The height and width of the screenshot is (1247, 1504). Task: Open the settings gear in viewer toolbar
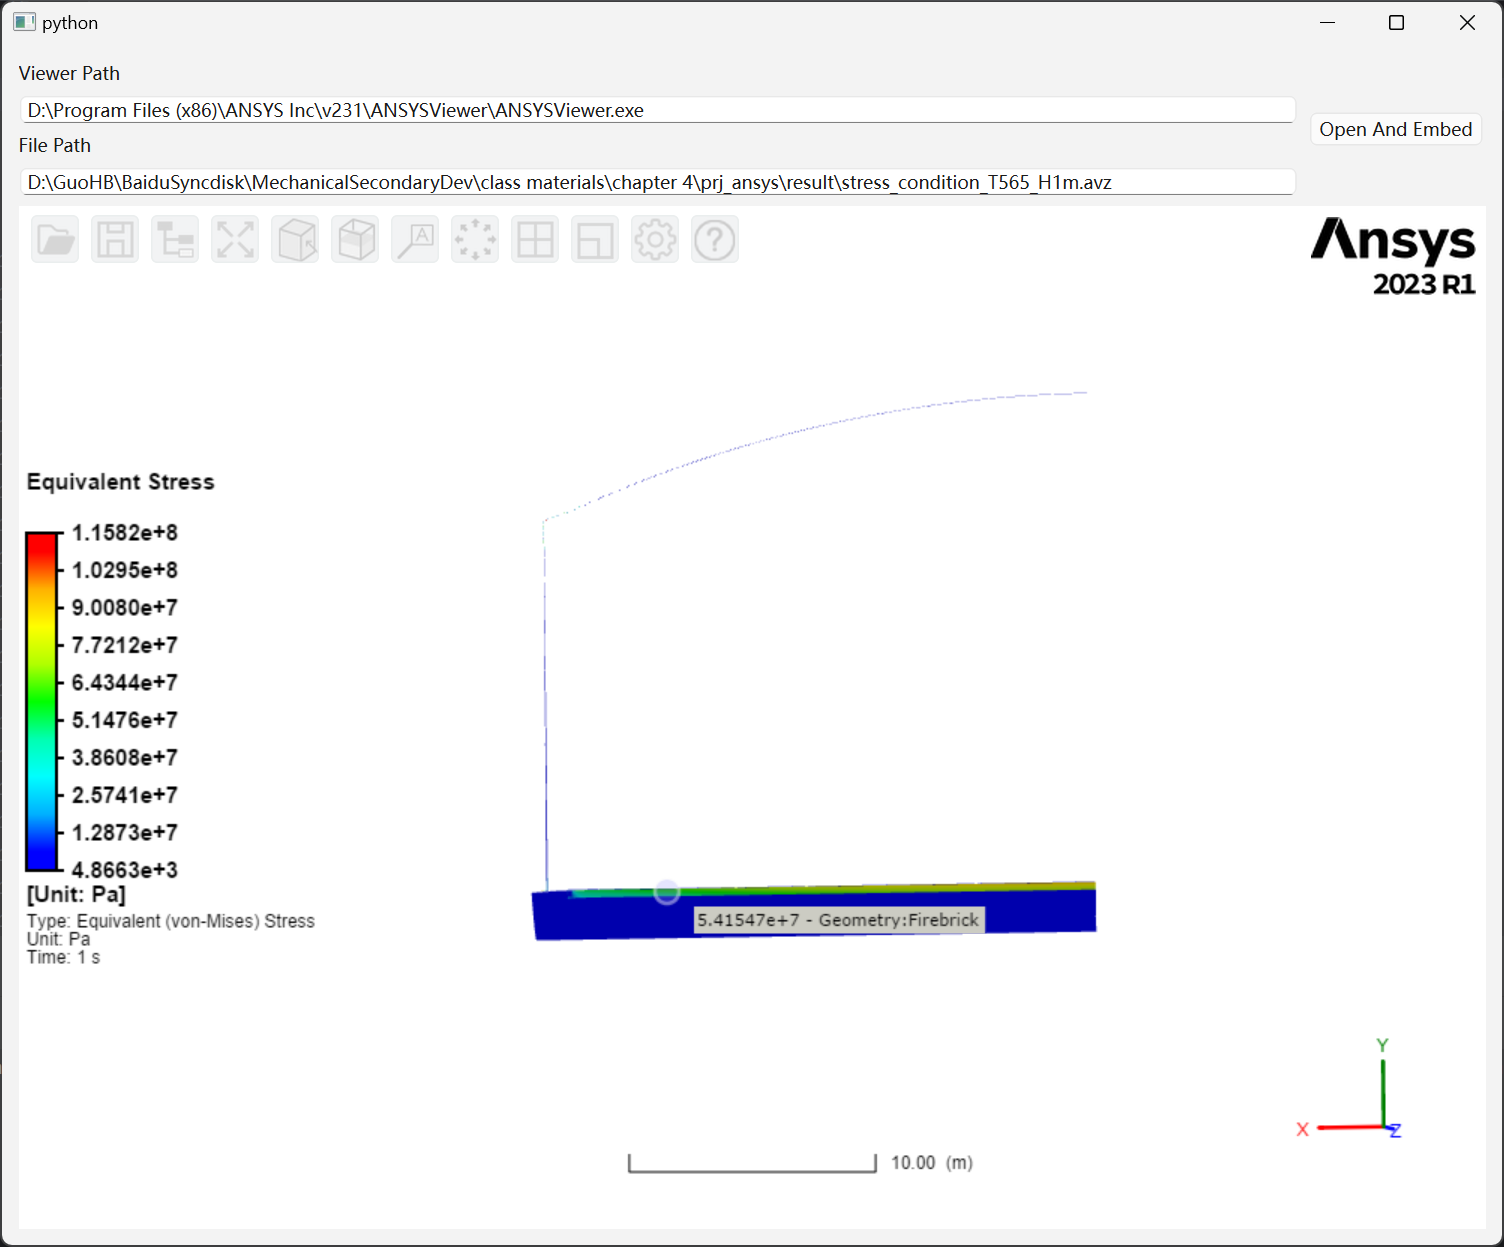coord(655,240)
